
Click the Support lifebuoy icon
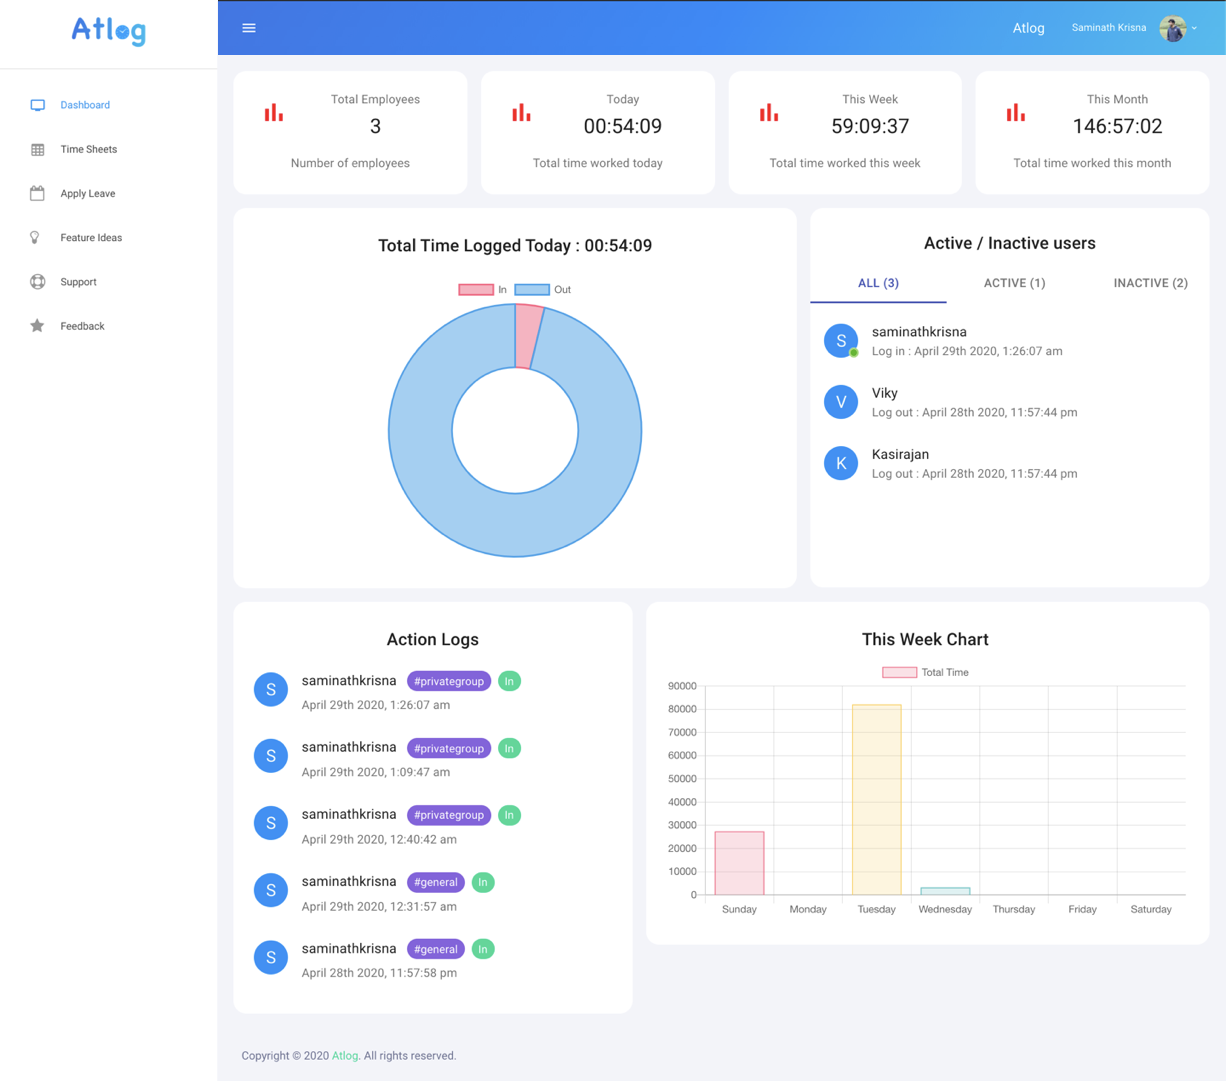coord(37,282)
